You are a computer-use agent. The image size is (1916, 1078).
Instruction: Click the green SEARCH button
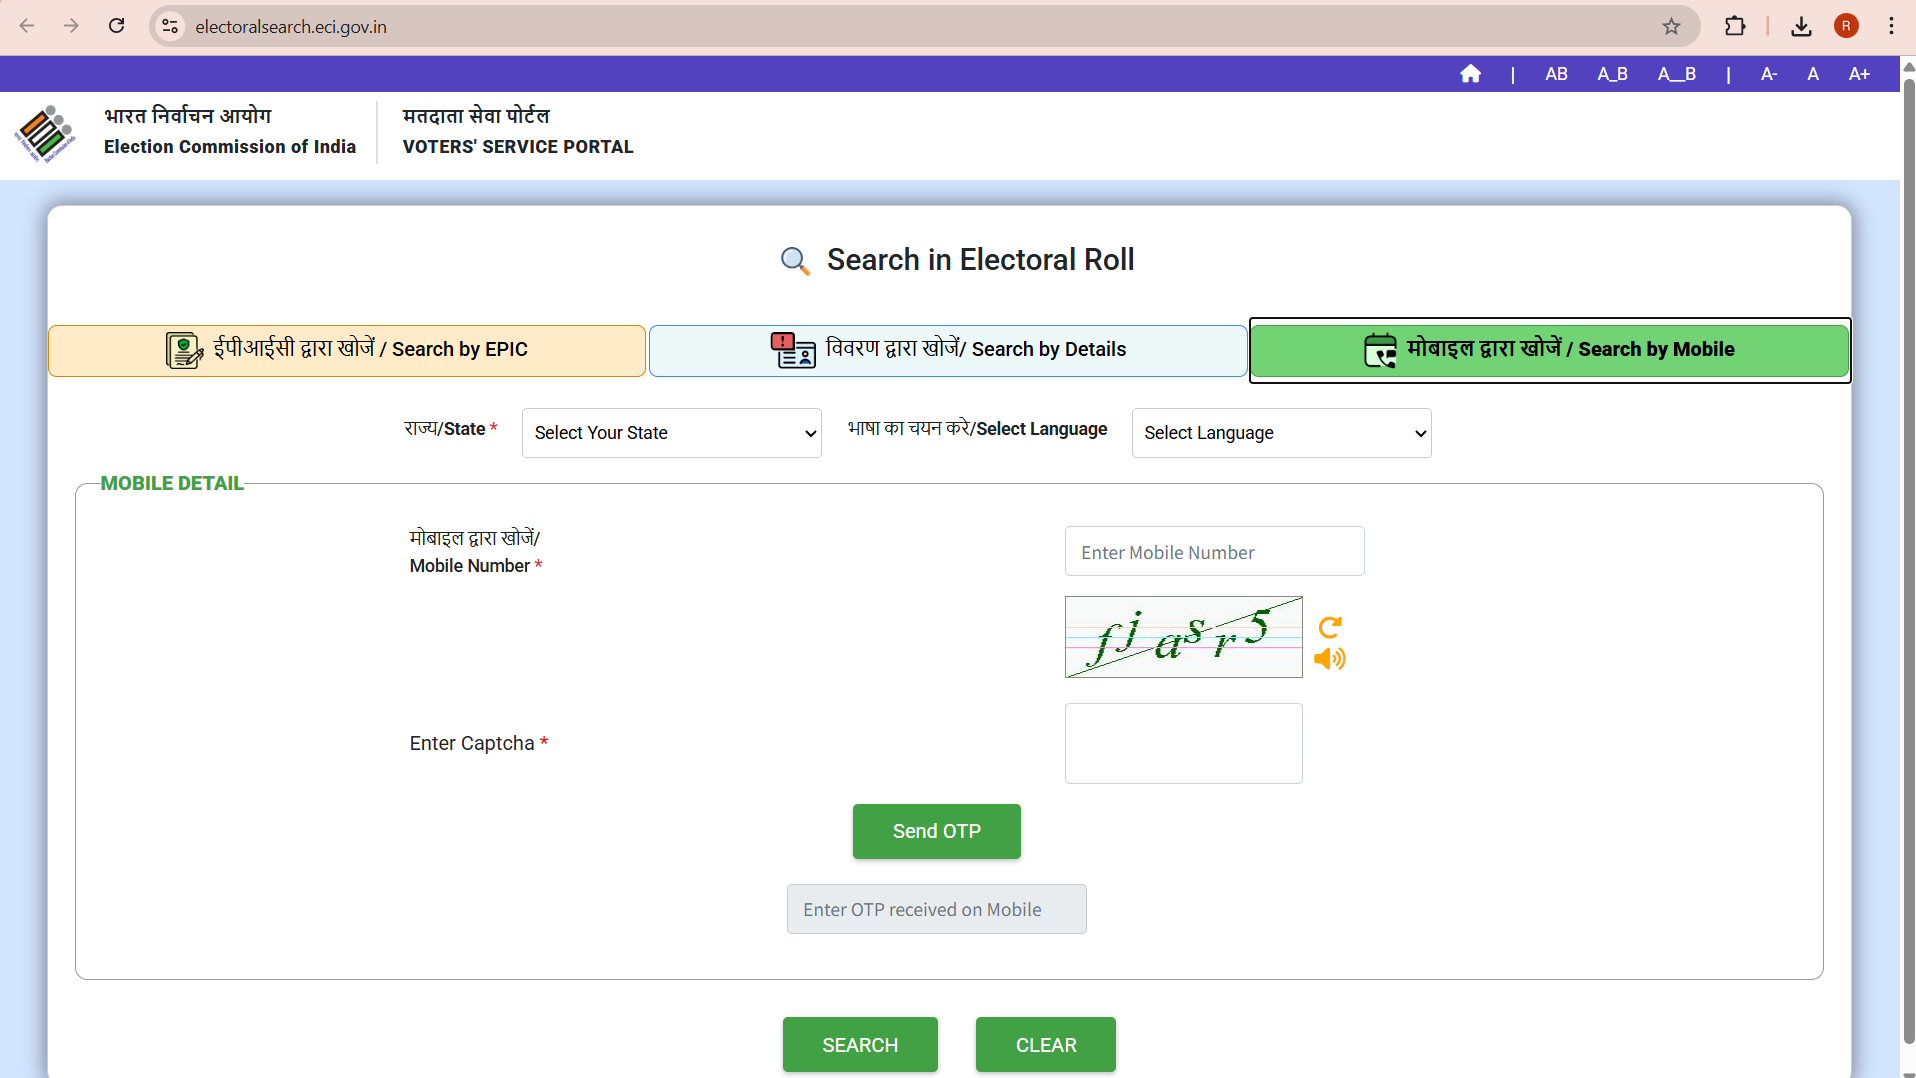[860, 1045]
